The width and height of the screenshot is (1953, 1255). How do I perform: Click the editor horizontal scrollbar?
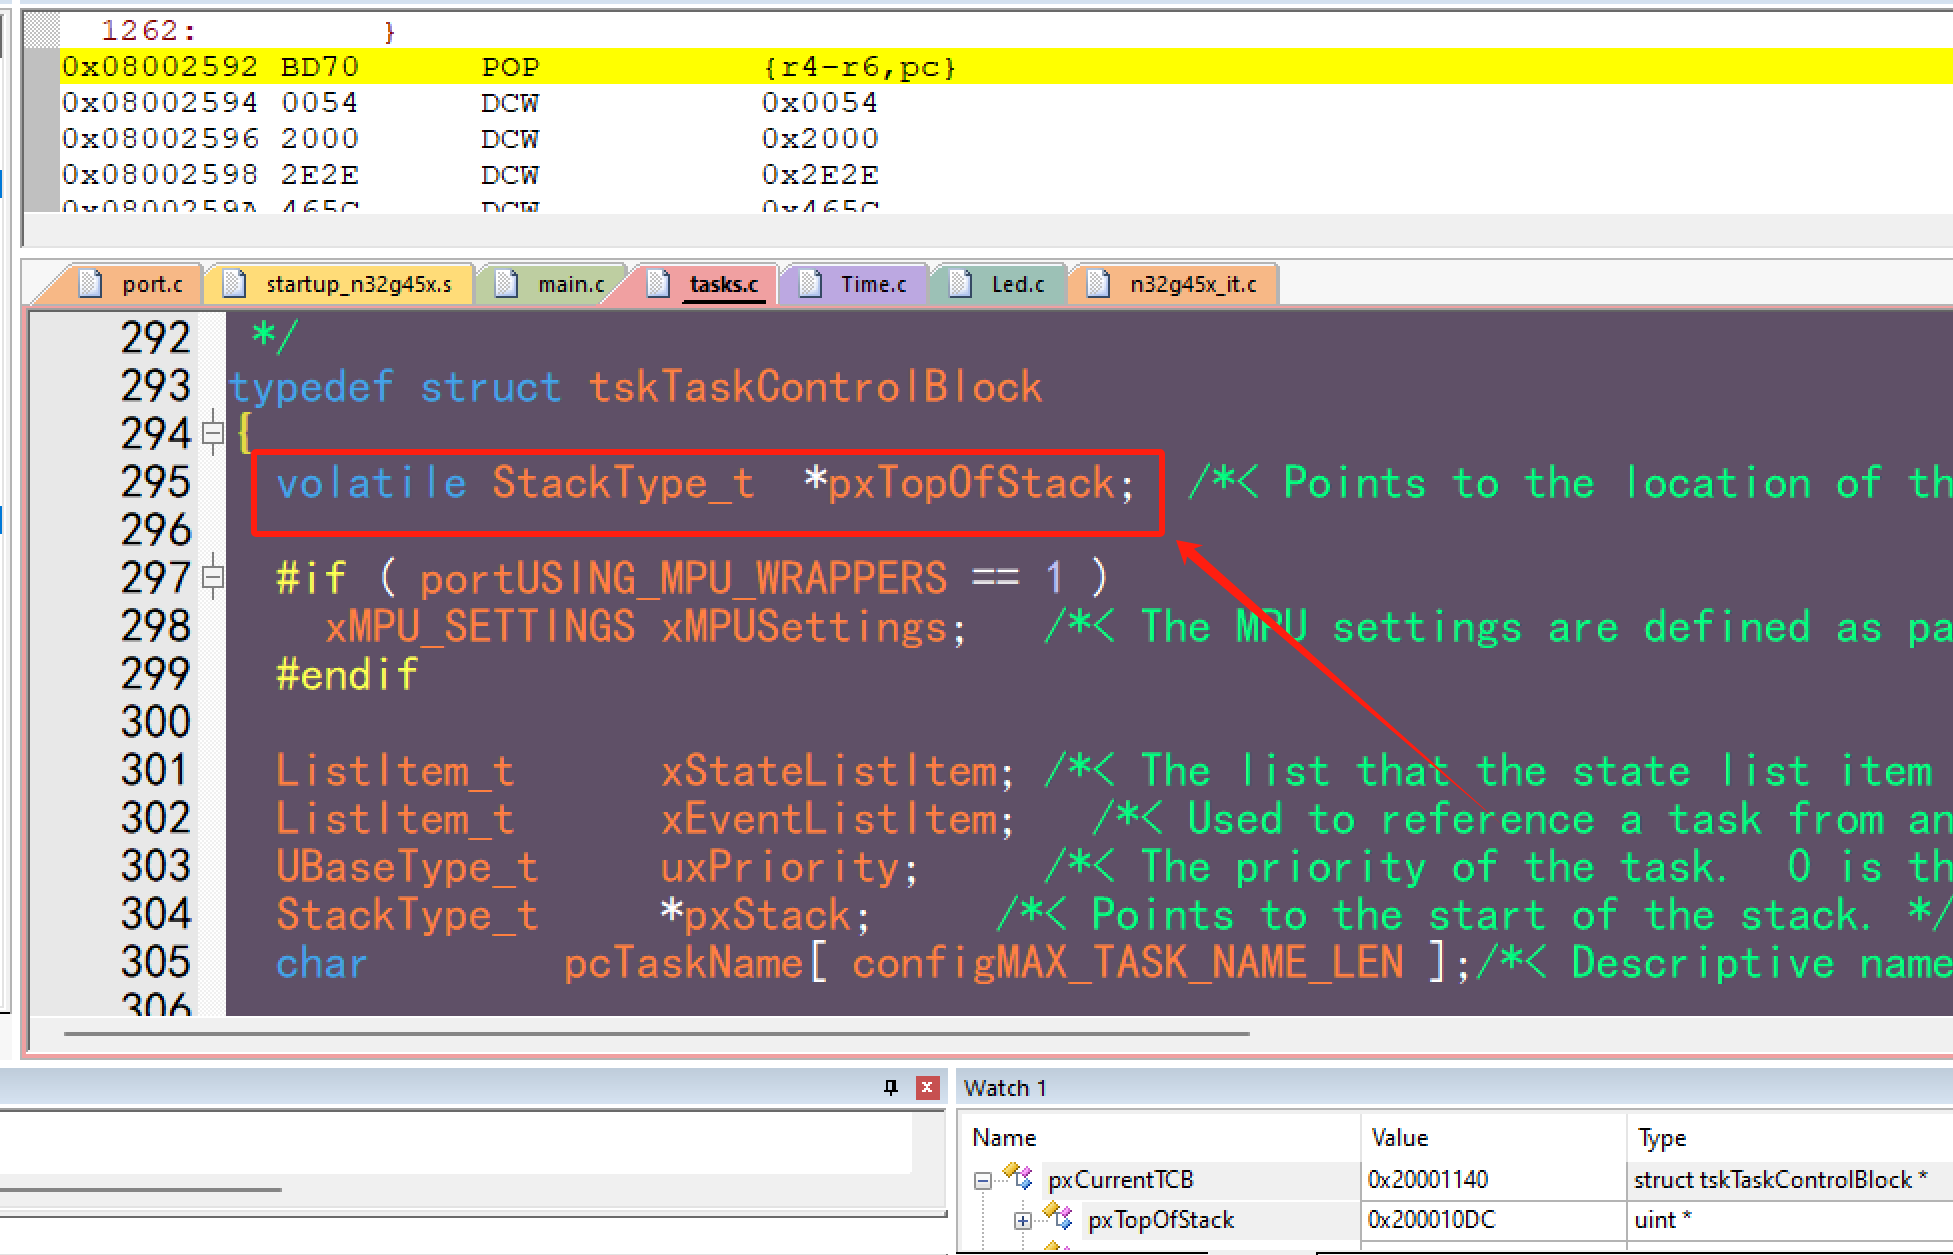tap(657, 1033)
